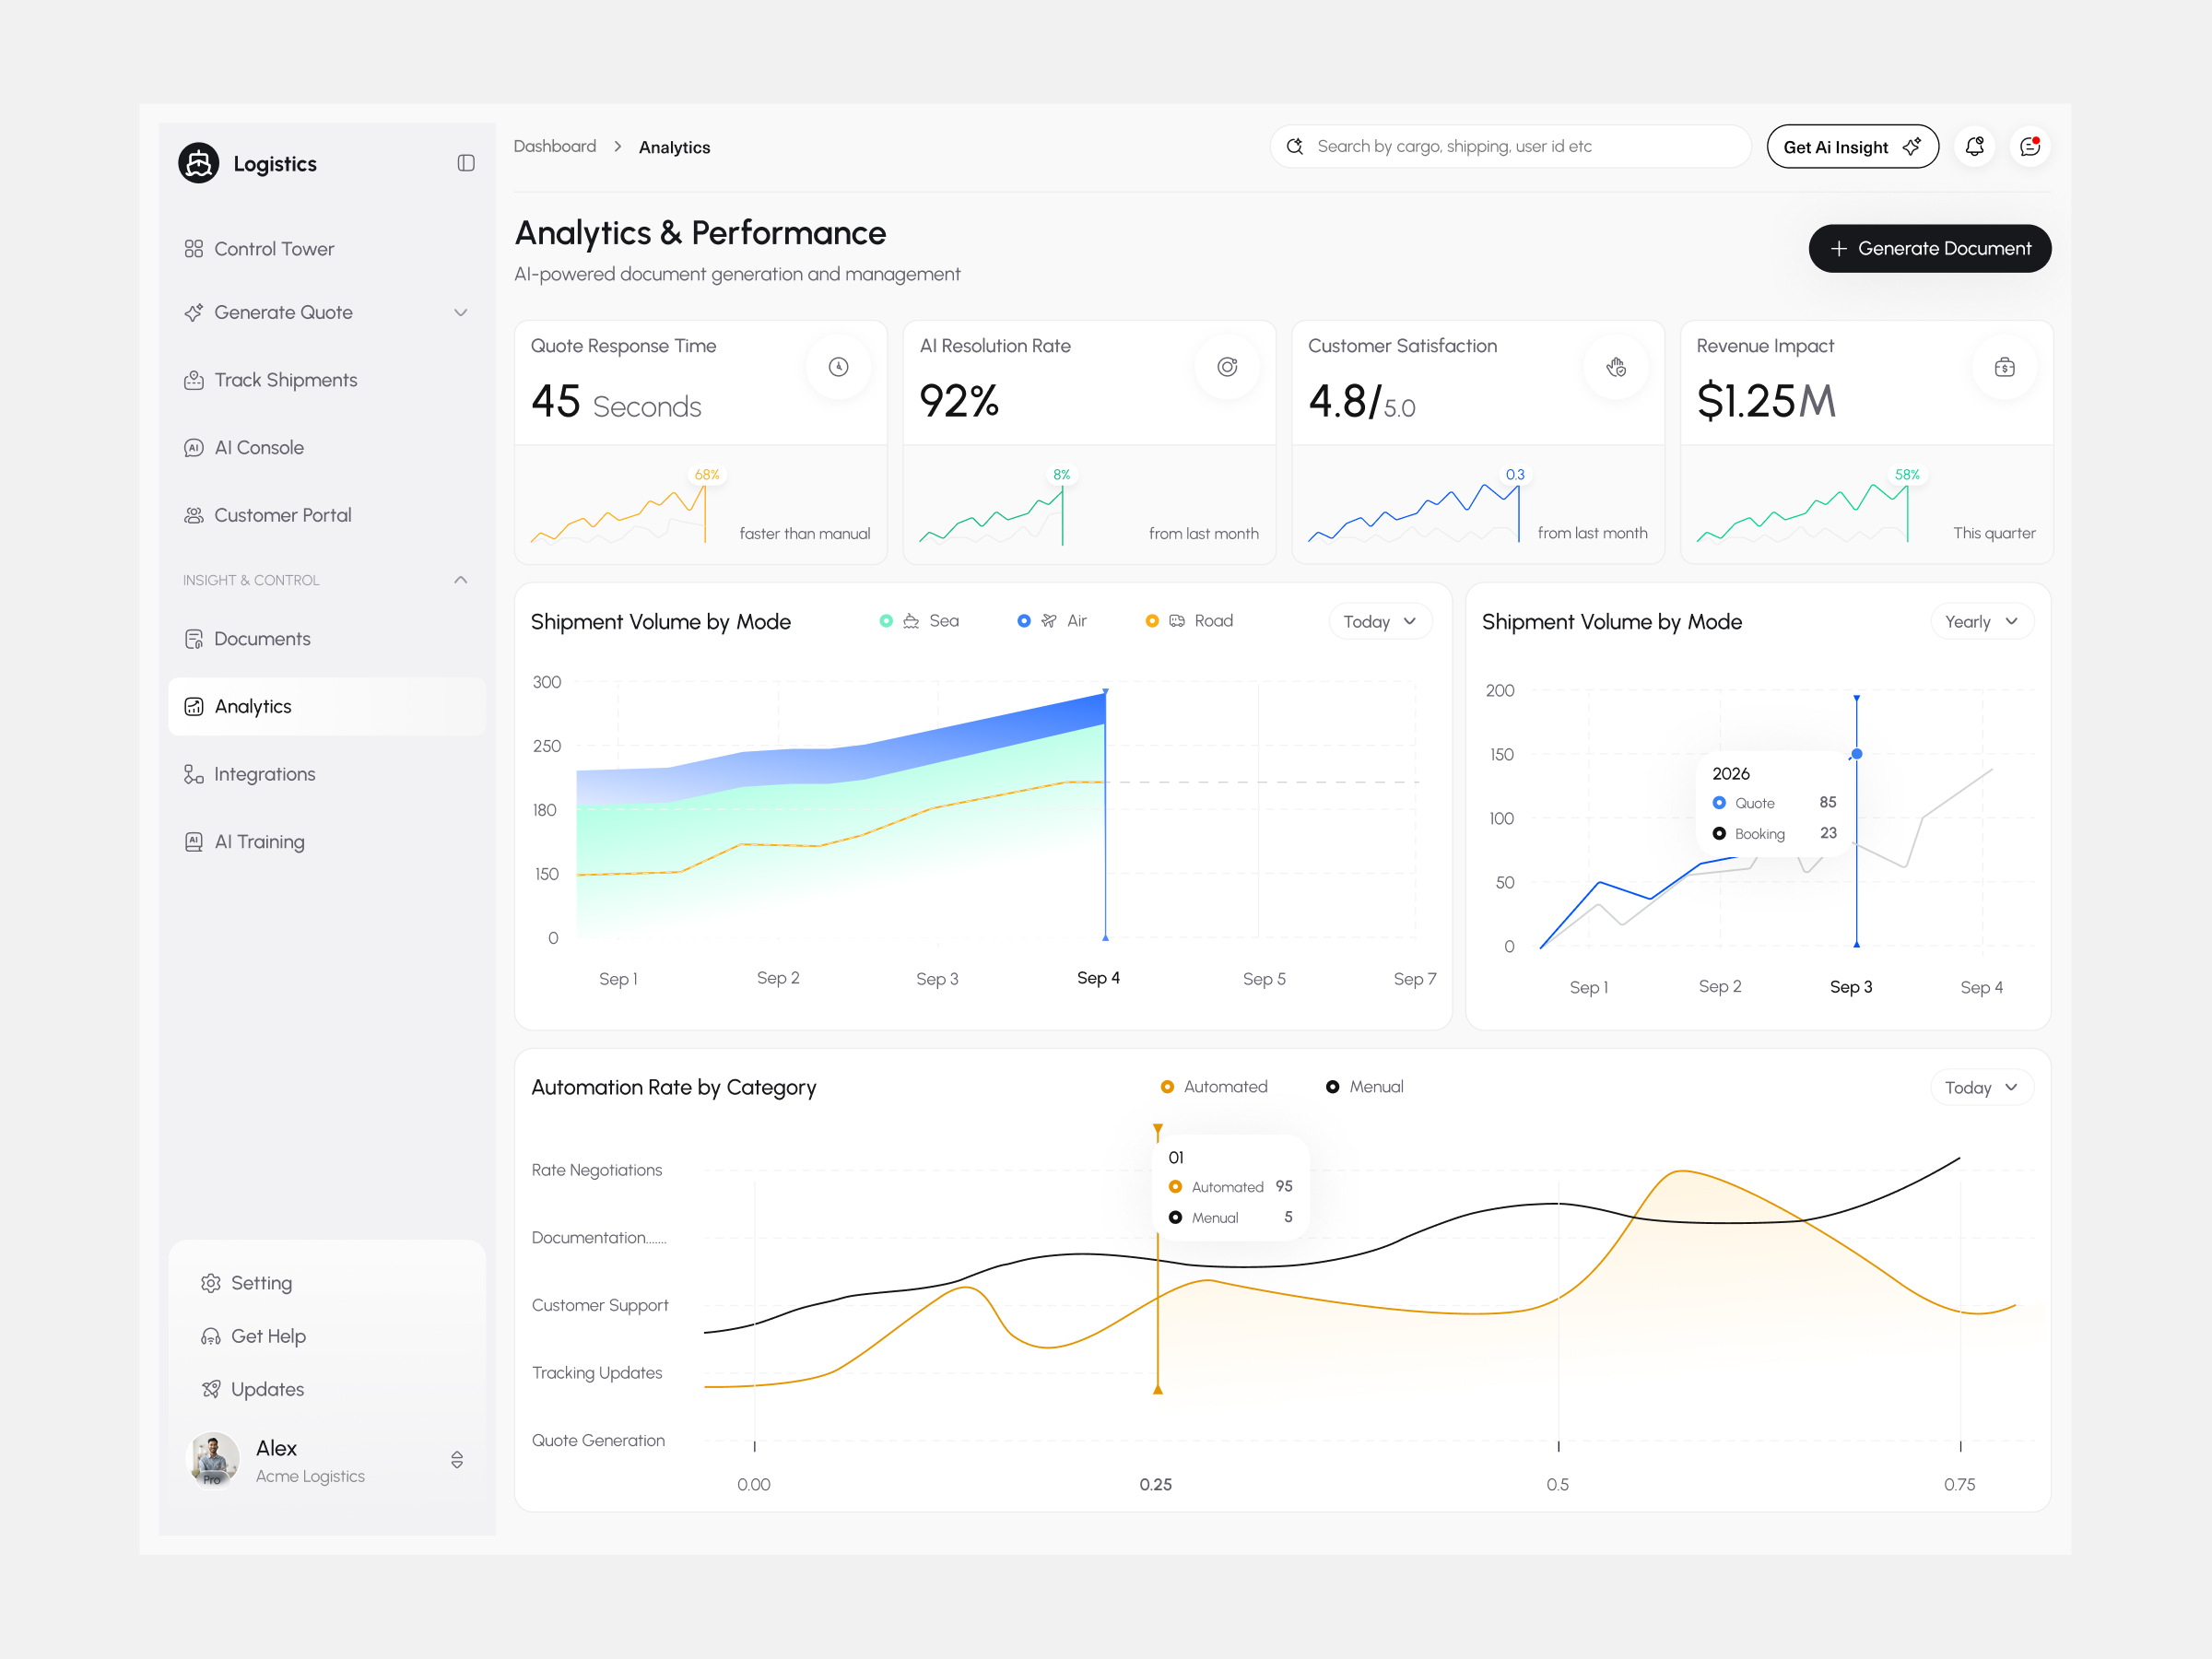
Task: Collapse the sidebar with the panel icon
Action: (x=465, y=162)
